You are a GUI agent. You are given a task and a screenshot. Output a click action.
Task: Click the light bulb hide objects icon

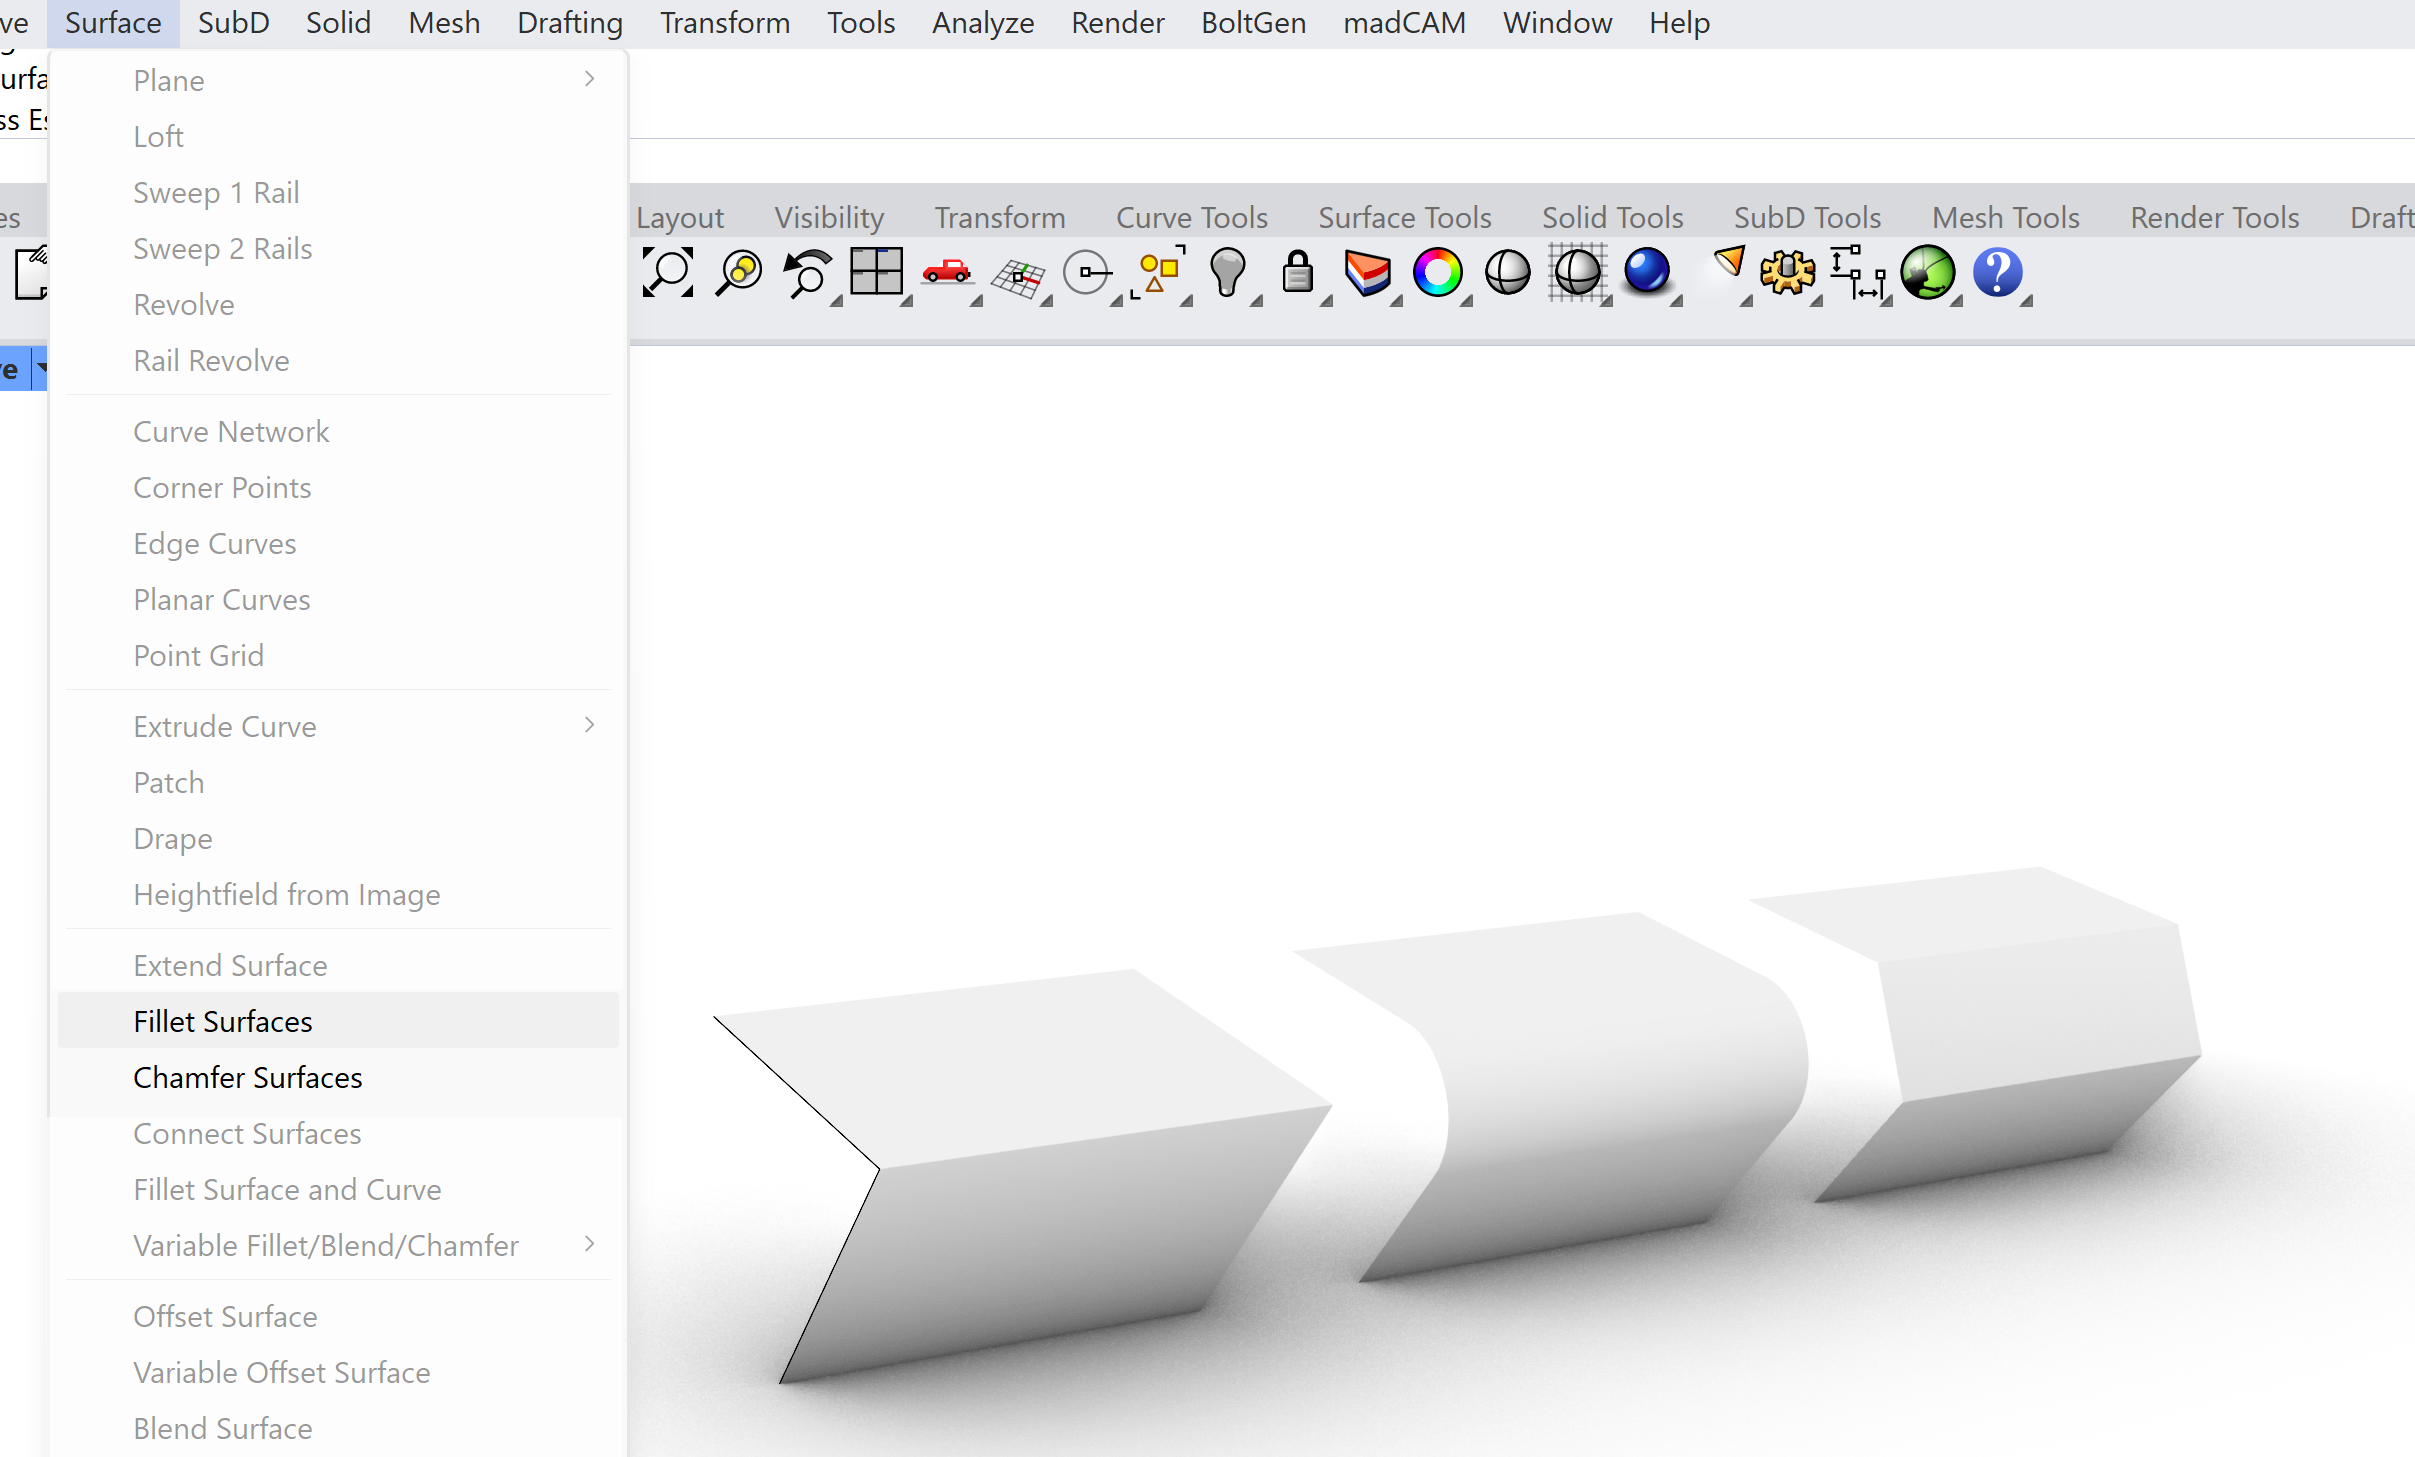pyautogui.click(x=1227, y=272)
